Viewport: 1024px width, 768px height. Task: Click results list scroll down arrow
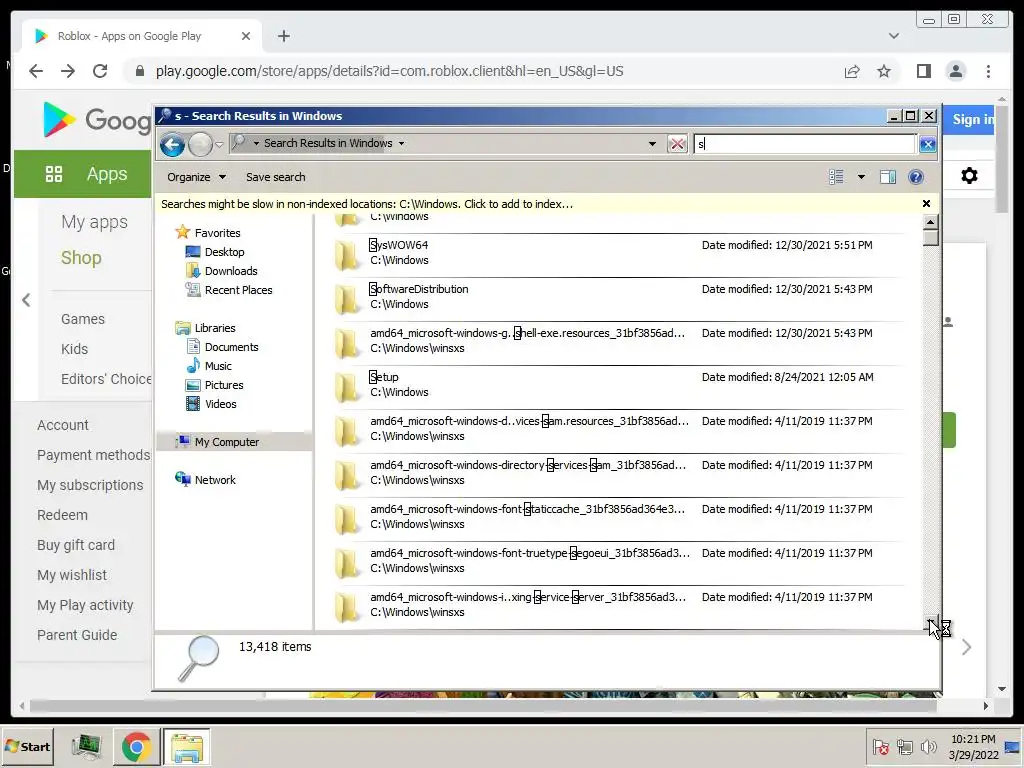(931, 622)
